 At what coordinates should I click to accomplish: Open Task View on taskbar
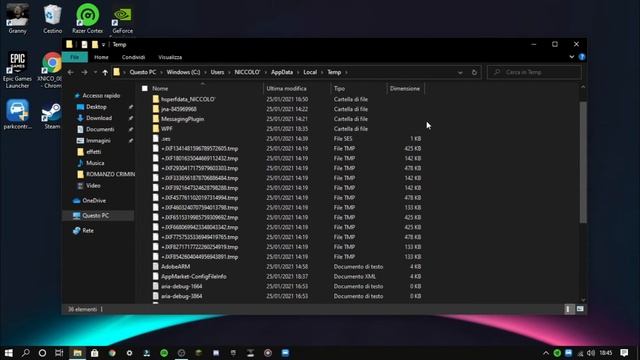click(x=59, y=353)
